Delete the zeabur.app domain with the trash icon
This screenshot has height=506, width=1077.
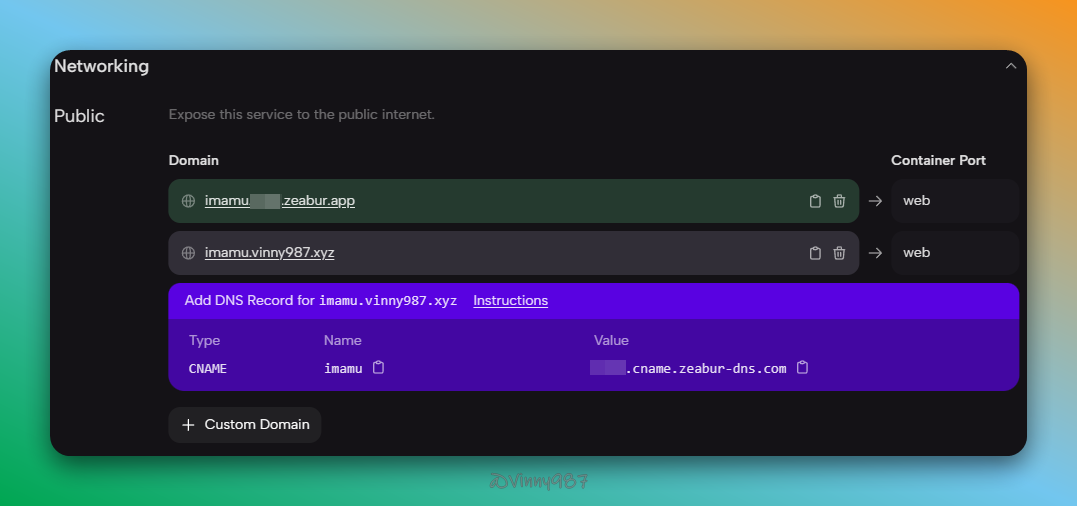pyautogui.click(x=839, y=201)
